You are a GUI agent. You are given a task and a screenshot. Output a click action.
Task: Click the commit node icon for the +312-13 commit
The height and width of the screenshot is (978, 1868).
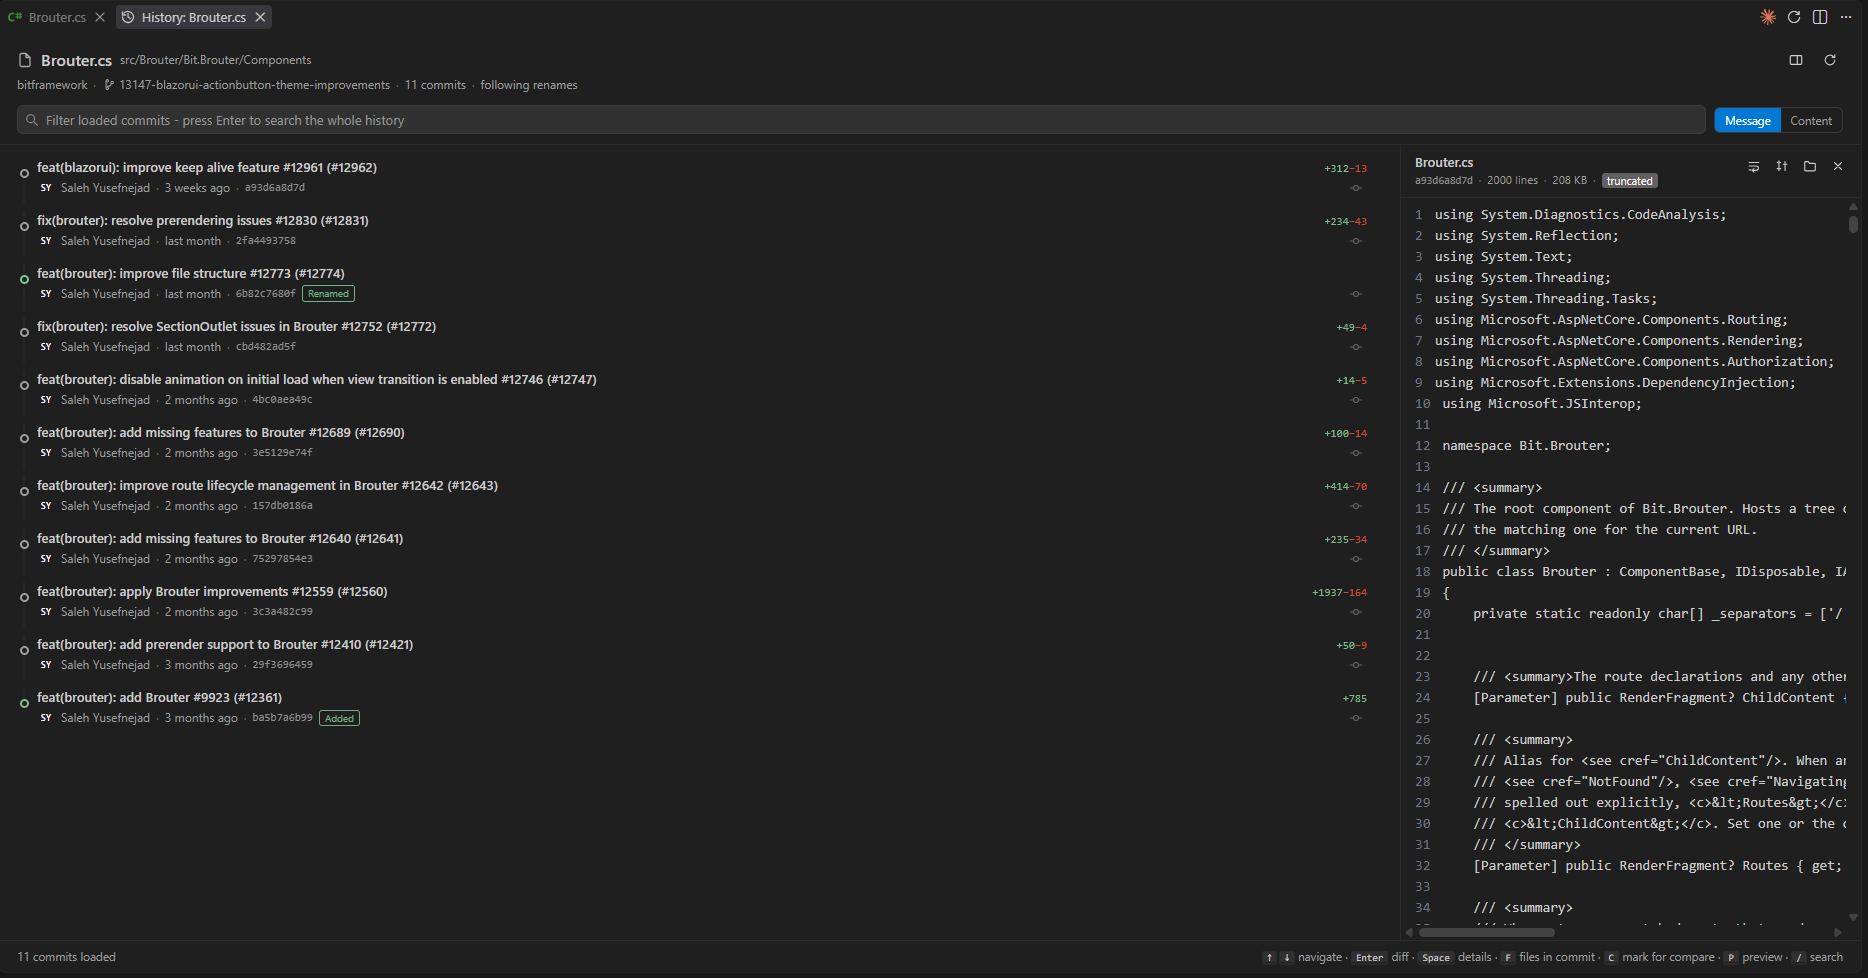pos(1356,188)
